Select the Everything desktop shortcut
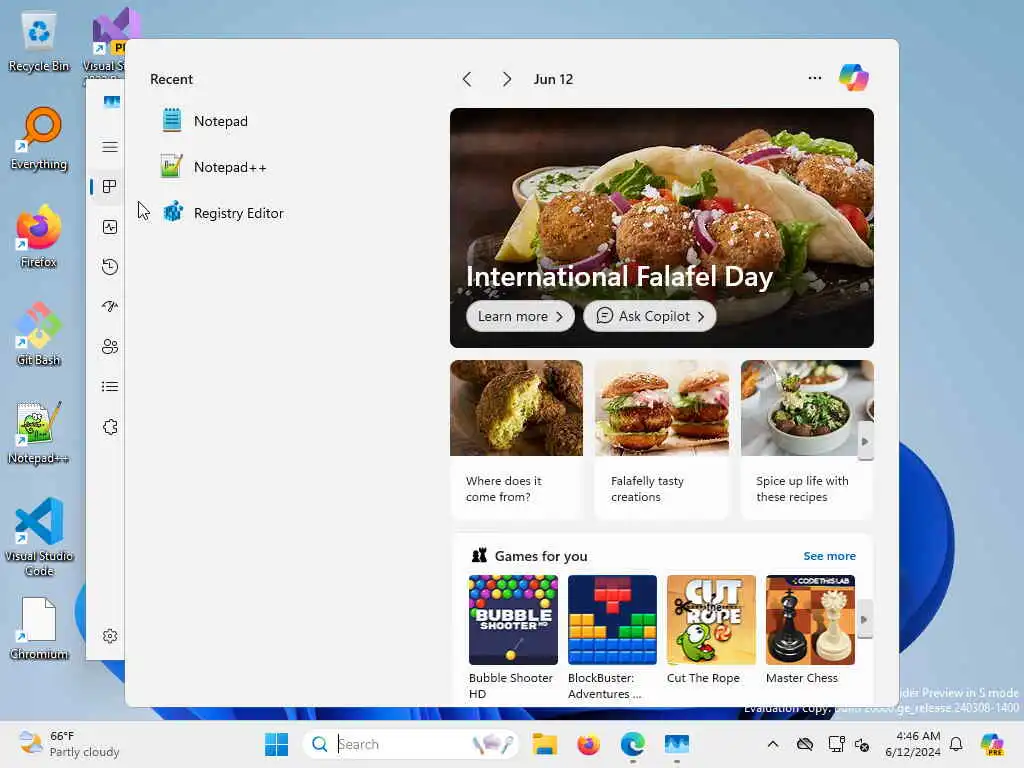The image size is (1024, 768). pyautogui.click(x=39, y=139)
